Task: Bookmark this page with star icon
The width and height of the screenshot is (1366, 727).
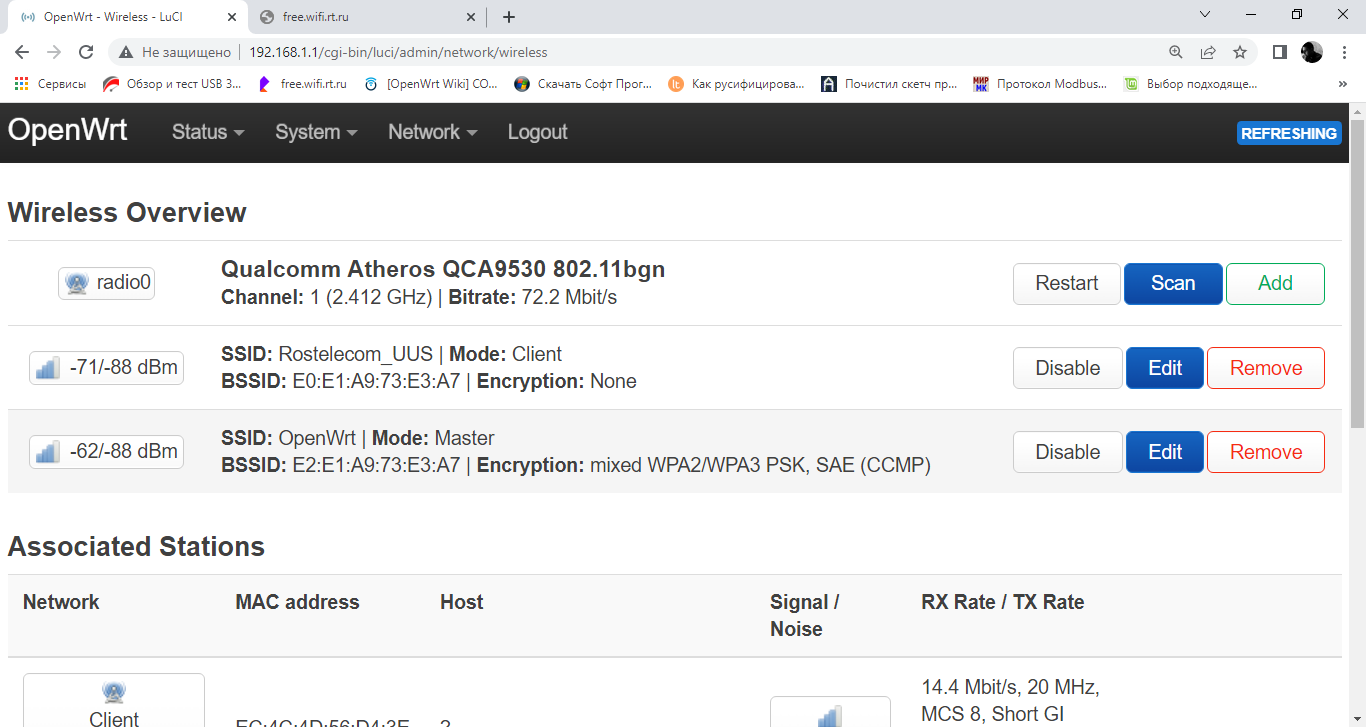Action: click(1240, 52)
